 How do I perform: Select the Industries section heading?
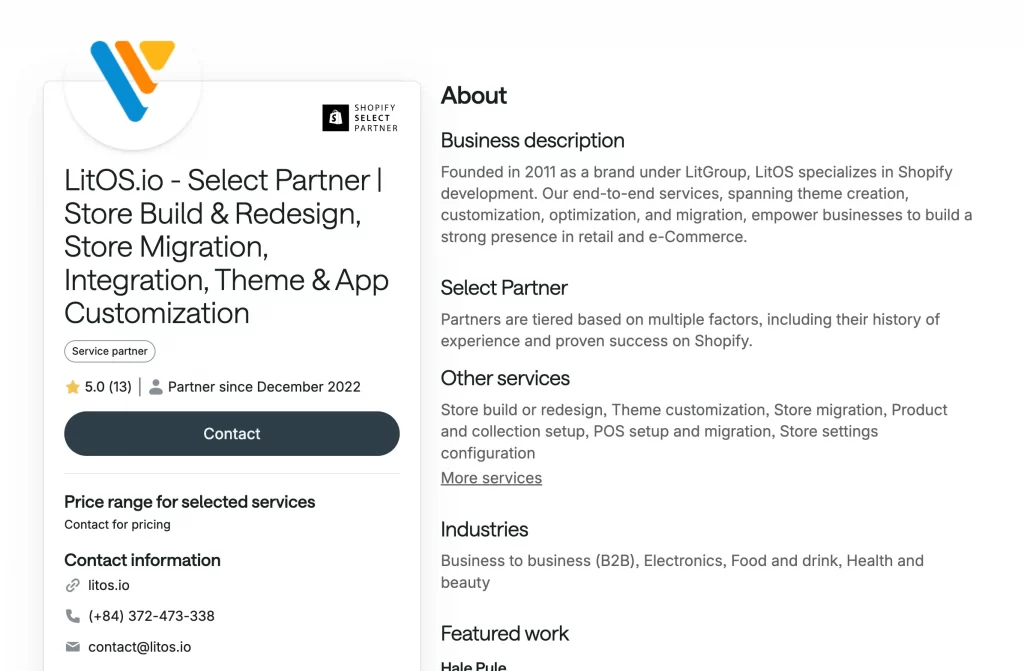(x=484, y=530)
